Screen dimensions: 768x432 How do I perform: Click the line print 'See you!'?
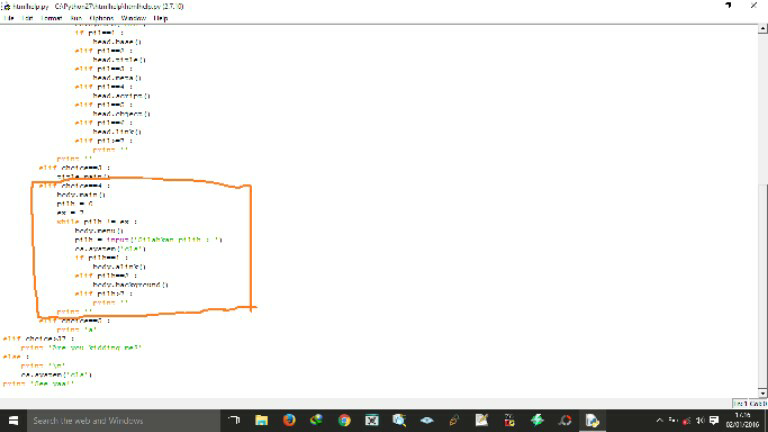(x=39, y=384)
